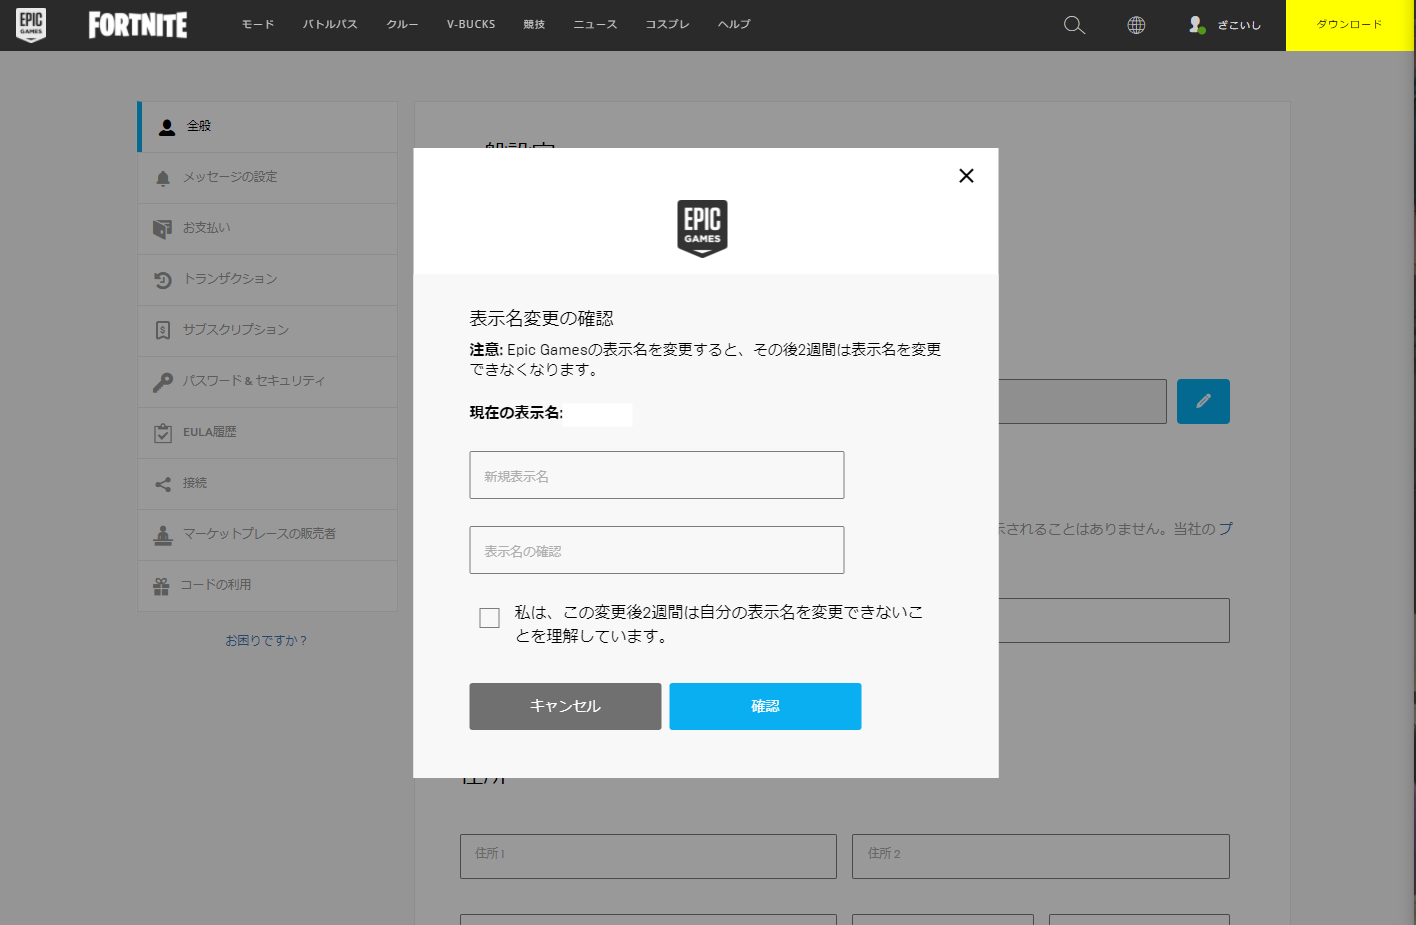Click the 住所1 input field
This screenshot has height=925, width=1416.
(x=648, y=856)
